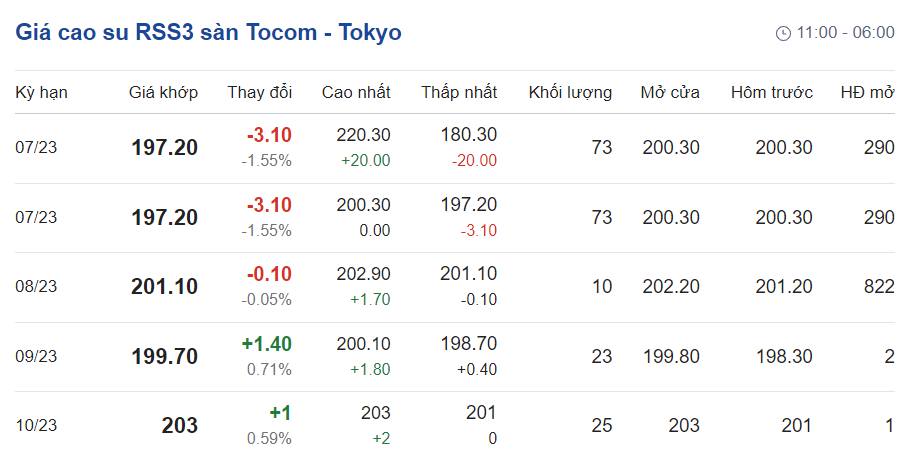Click the 09/23 contract term cell

[x=37, y=356]
